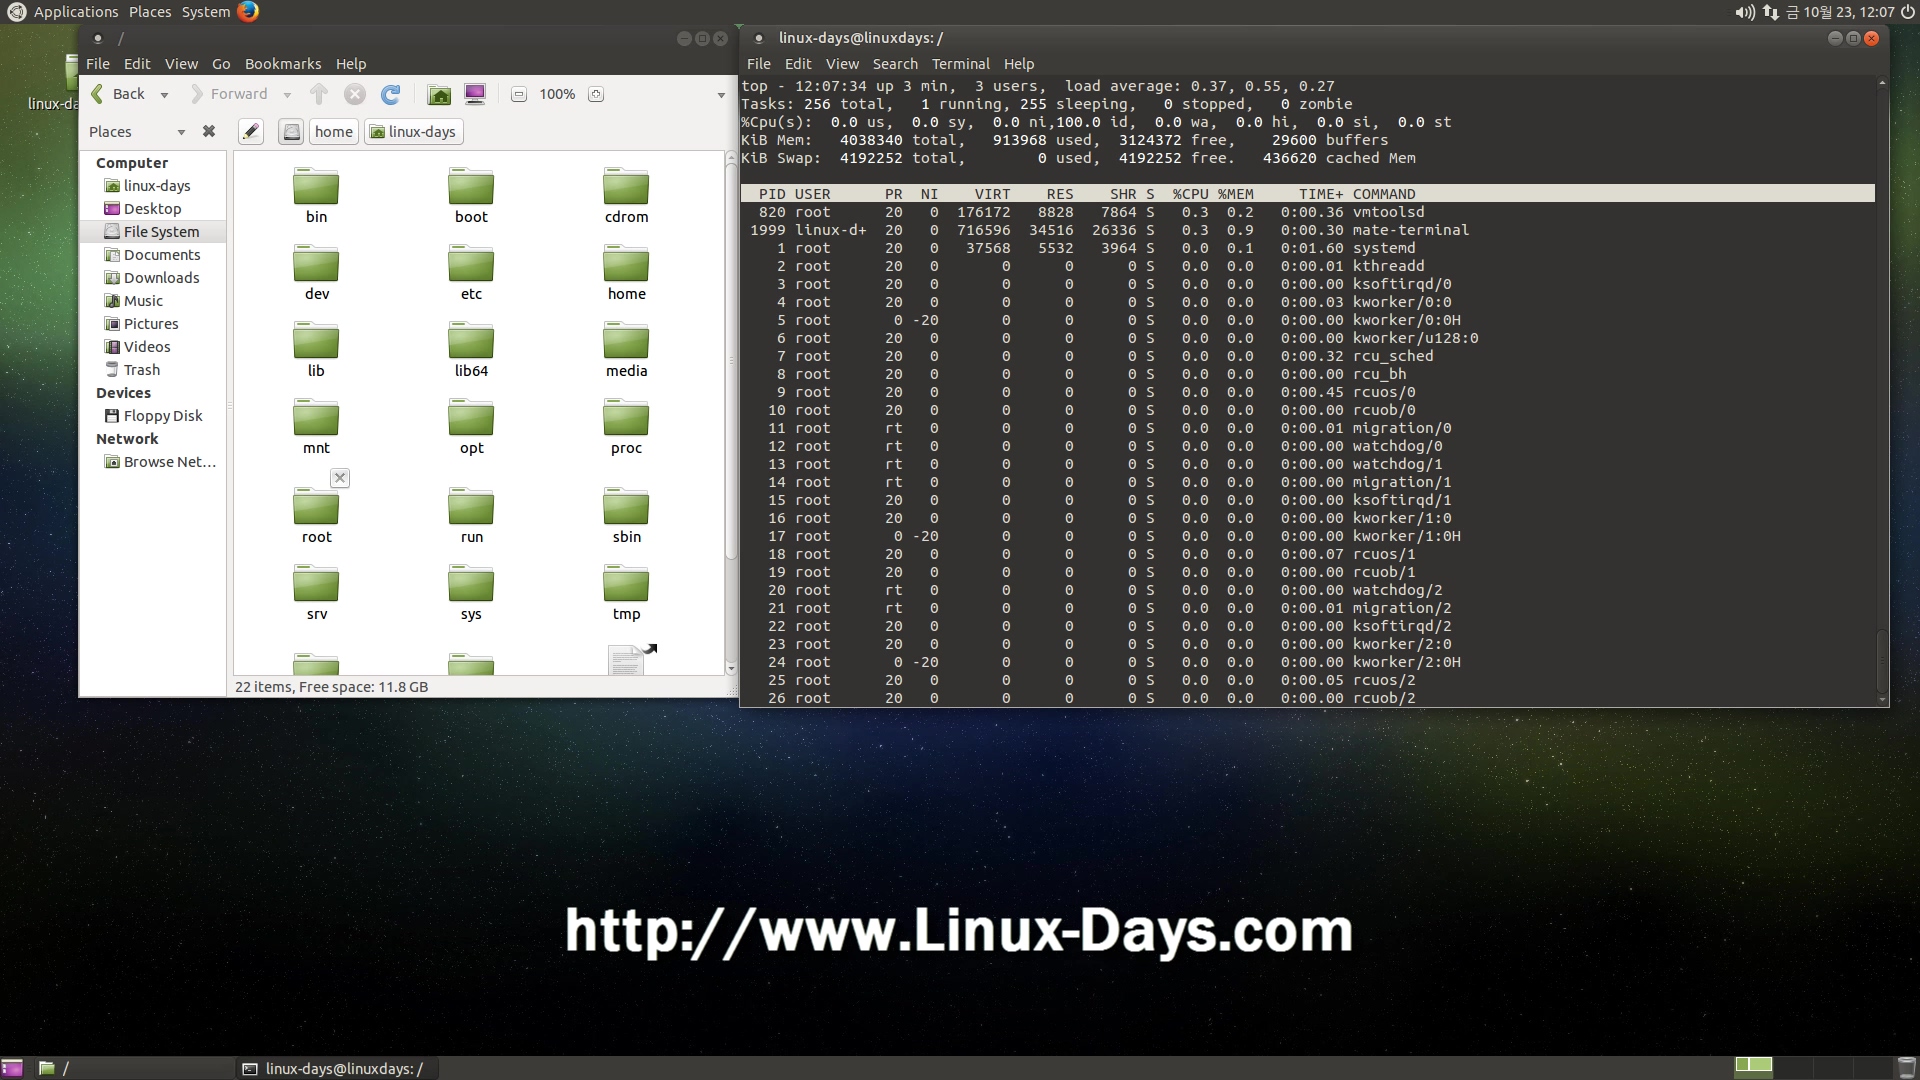Select the locked root folder icon
Viewport: 1920px width, 1080px height.
pos(316,506)
